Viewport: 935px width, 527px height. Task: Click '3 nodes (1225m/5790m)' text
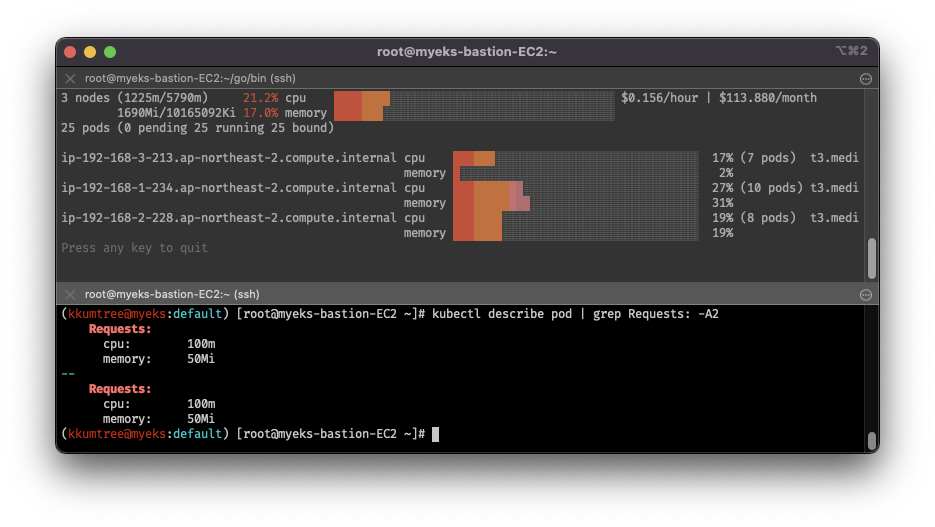click(x=135, y=98)
